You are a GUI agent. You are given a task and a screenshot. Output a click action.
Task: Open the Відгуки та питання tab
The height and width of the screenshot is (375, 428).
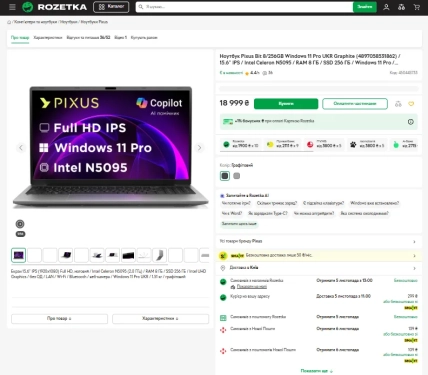point(88,38)
